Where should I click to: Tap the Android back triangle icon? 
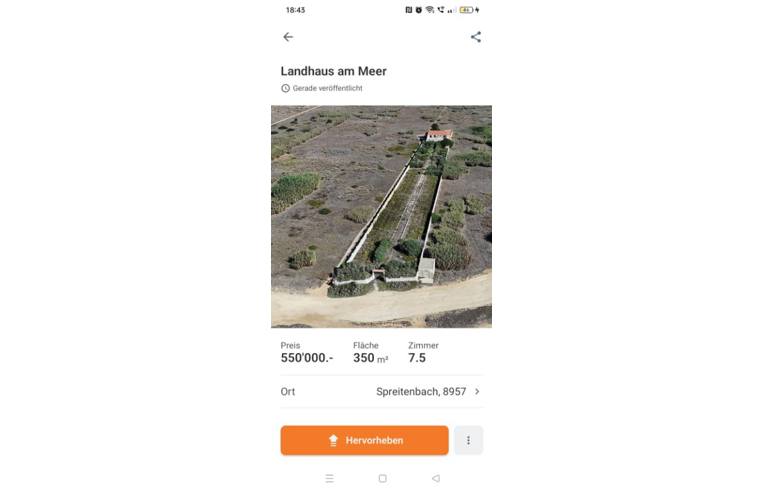436,478
